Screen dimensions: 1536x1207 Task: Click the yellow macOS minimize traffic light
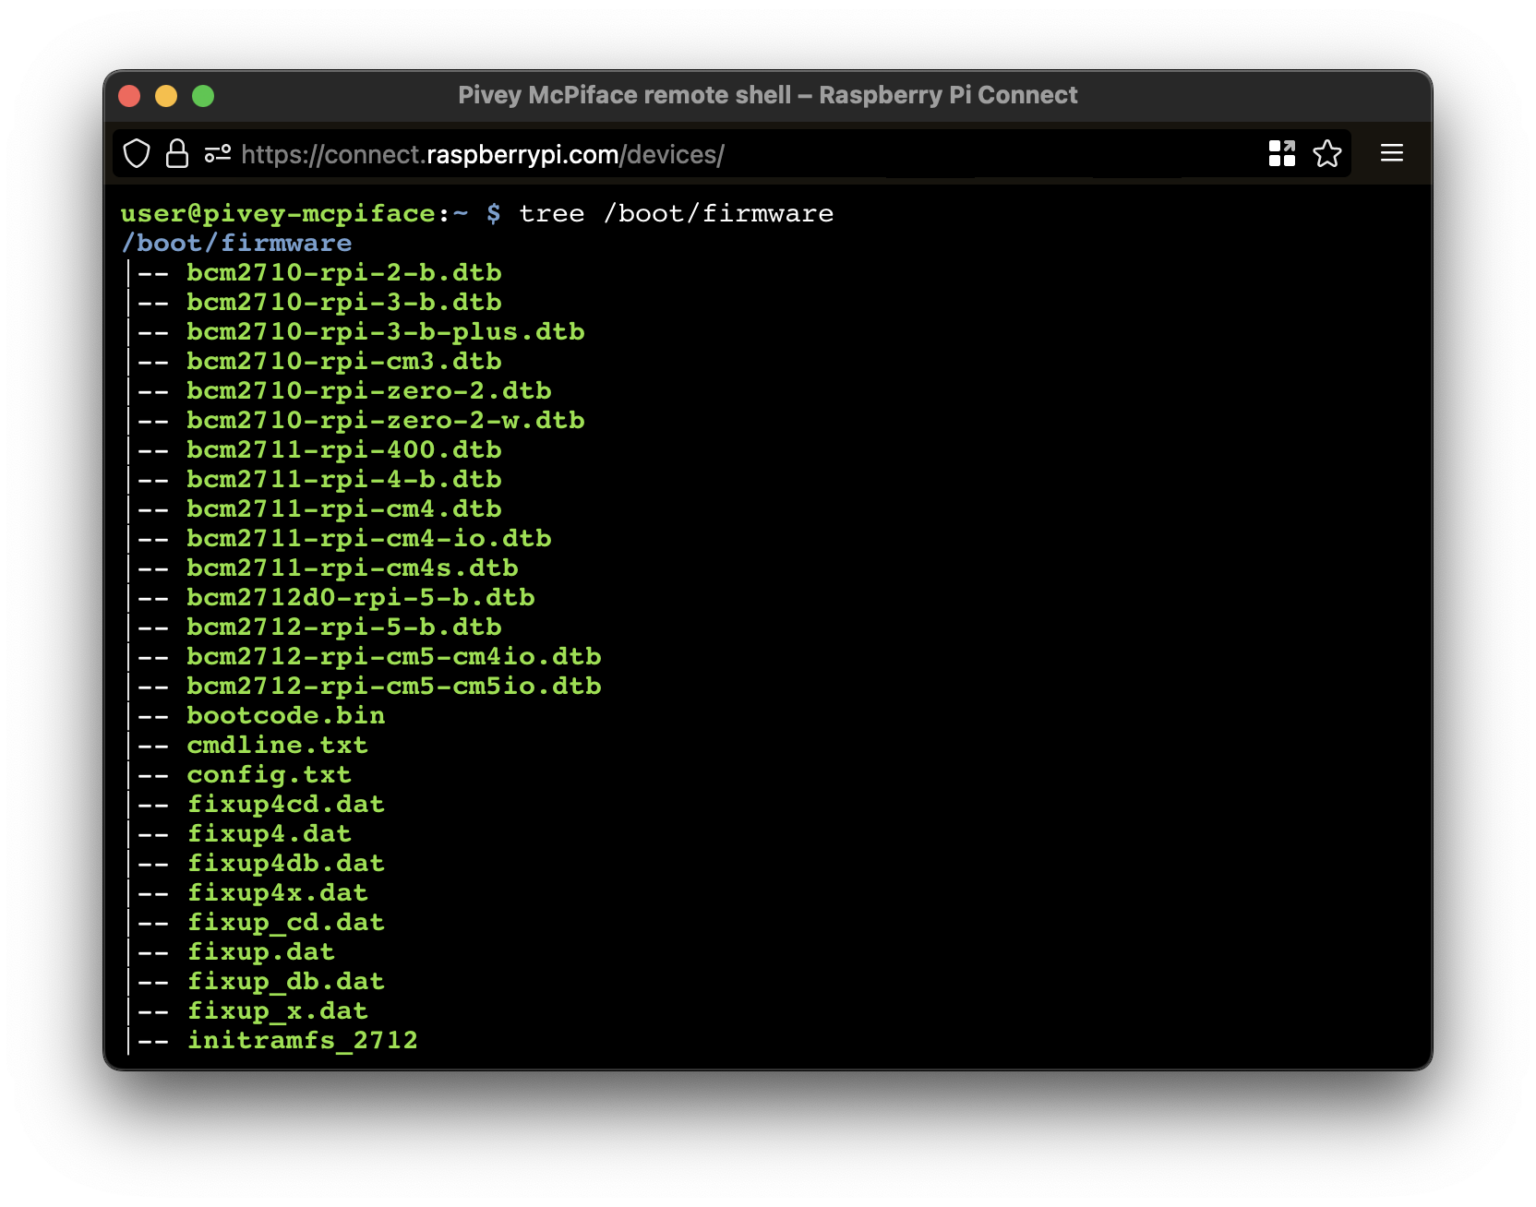pos(165,95)
